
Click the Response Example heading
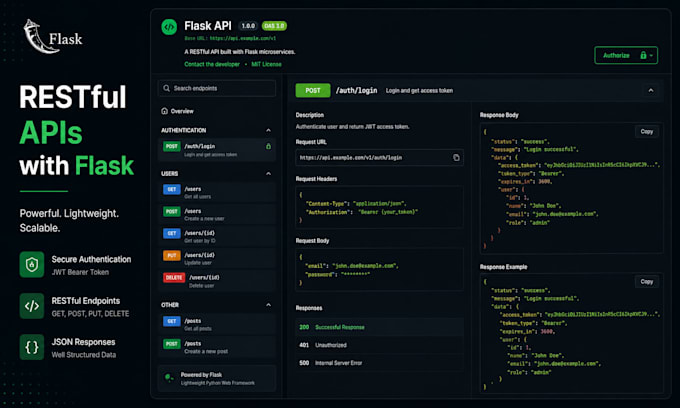tap(503, 267)
